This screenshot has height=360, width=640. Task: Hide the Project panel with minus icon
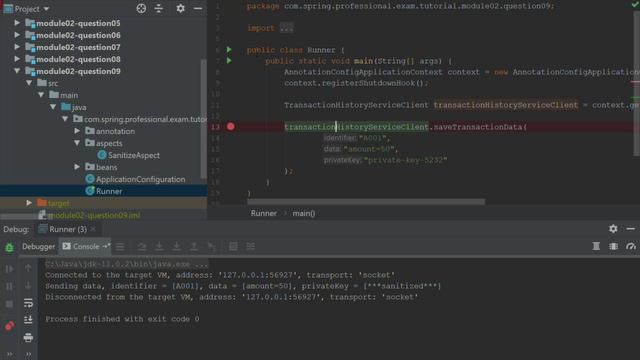[198, 9]
